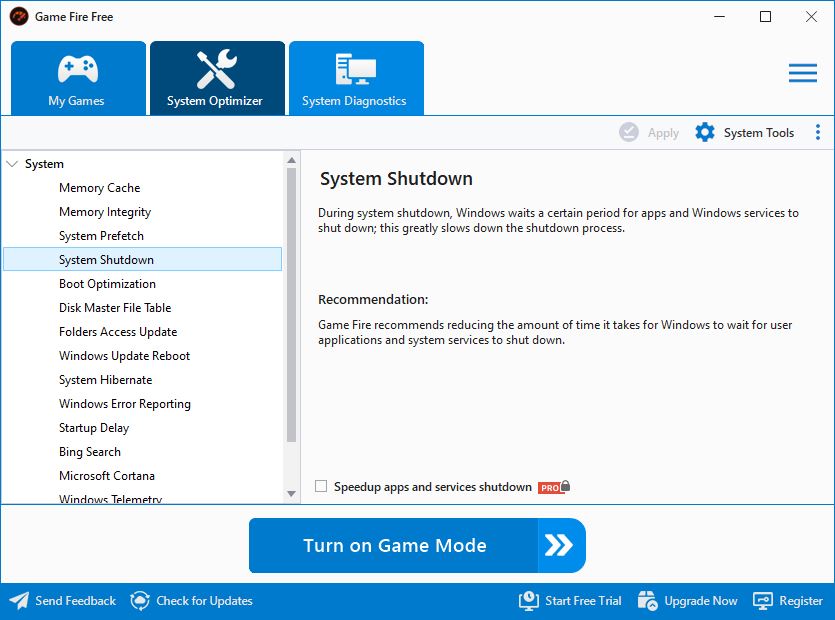This screenshot has width=835, height=620.
Task: Open System Tools label button
Action: [759, 133]
